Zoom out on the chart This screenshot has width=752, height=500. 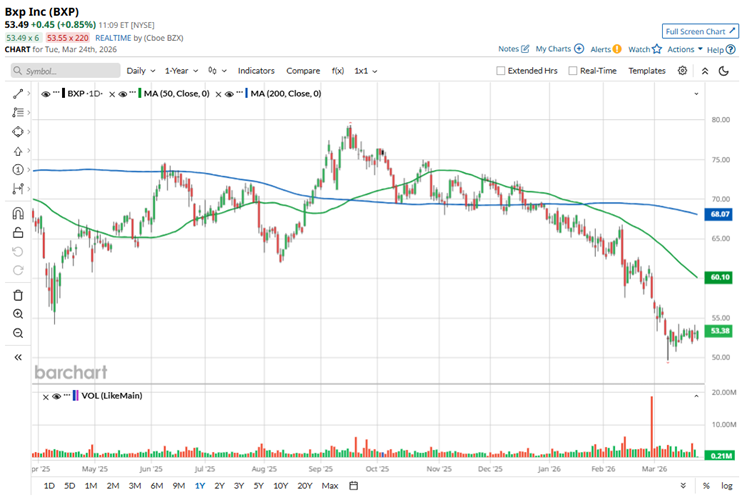[x=18, y=333]
